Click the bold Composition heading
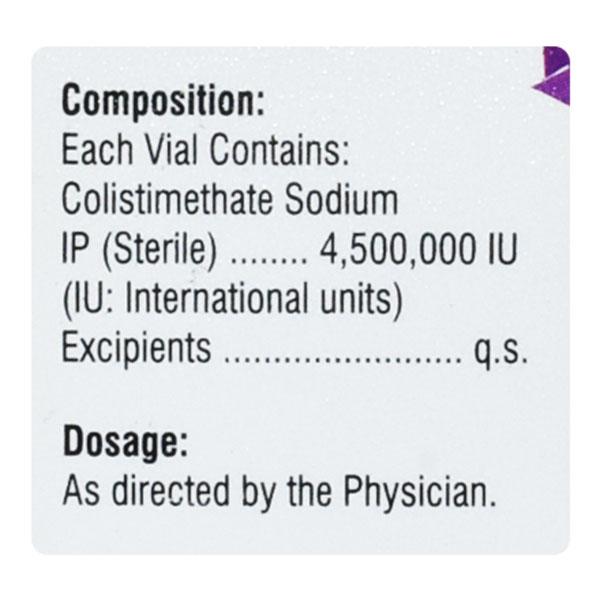This screenshot has height=600, width=600. pyautogui.click(x=164, y=102)
